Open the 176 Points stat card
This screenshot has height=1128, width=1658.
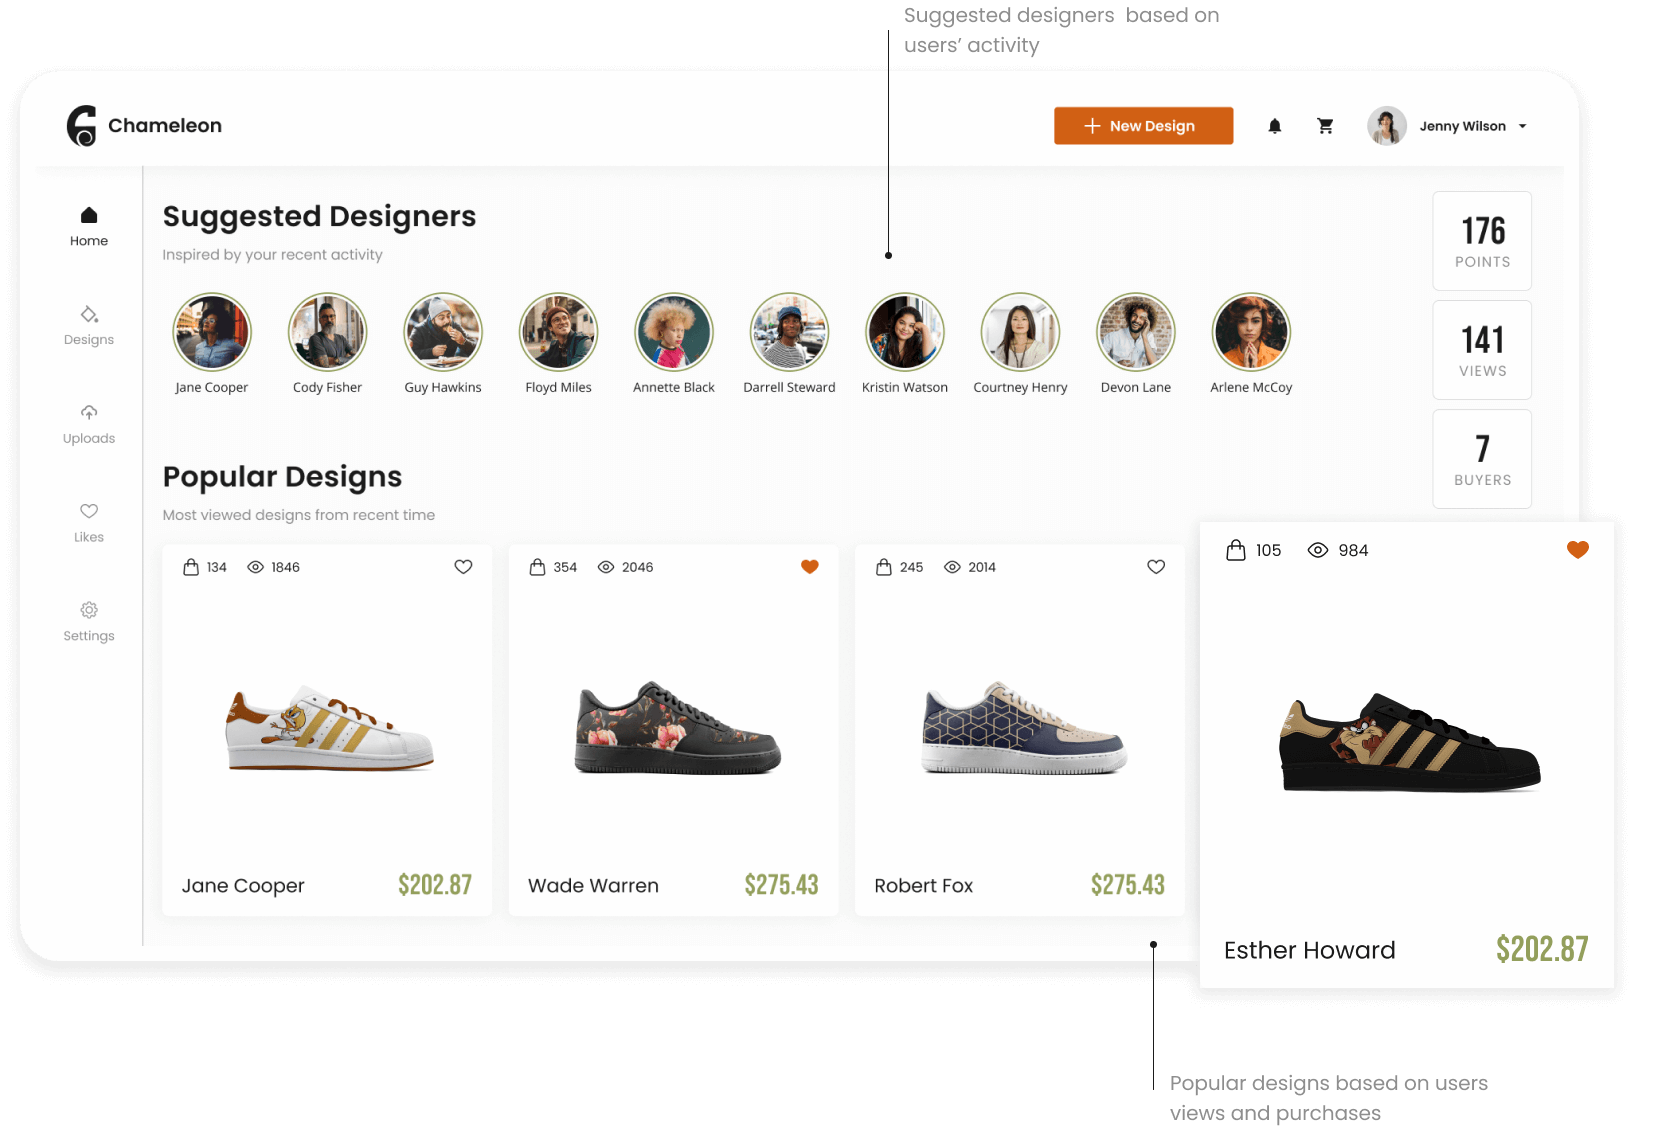1482,241
